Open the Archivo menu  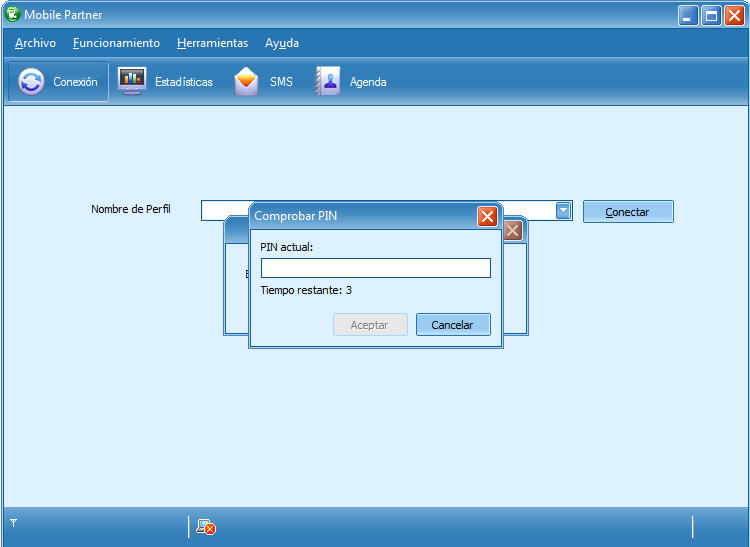pos(35,43)
